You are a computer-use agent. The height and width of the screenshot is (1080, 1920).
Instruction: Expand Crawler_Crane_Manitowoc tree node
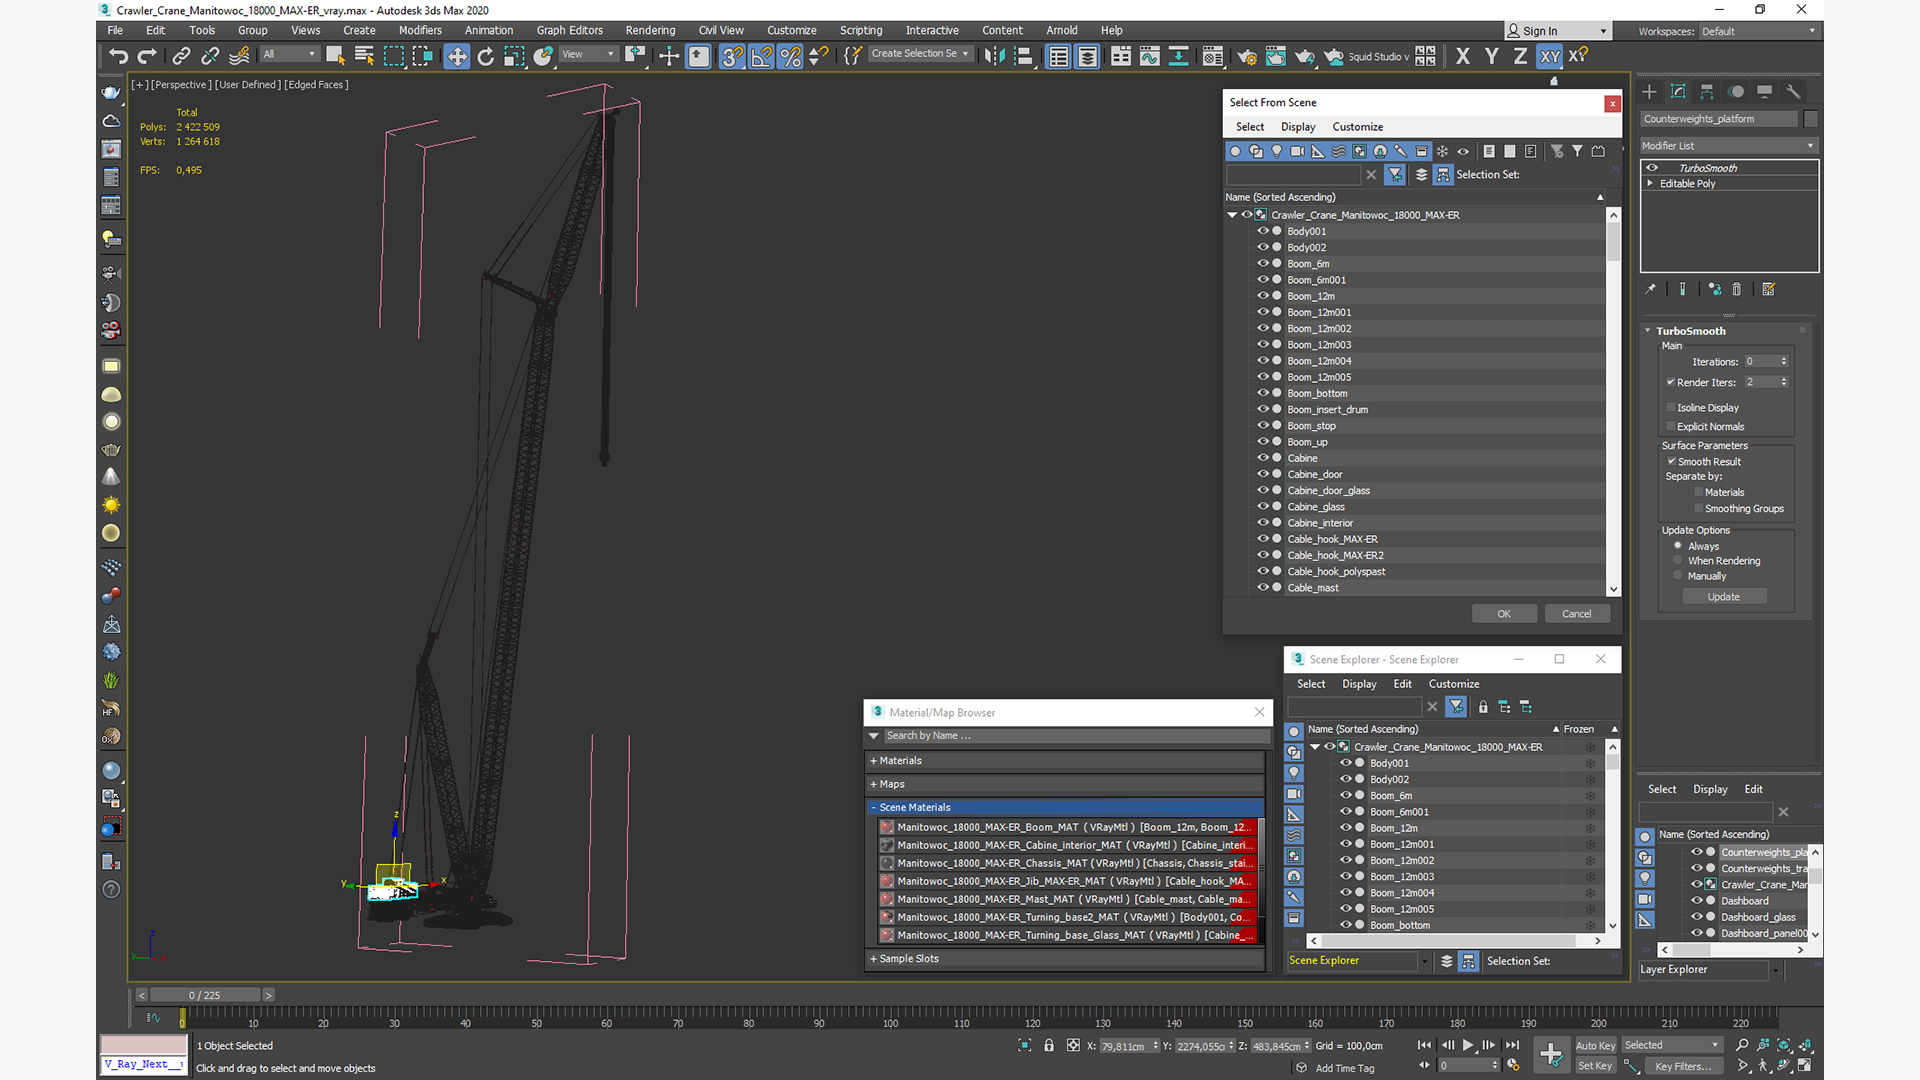tap(1230, 214)
